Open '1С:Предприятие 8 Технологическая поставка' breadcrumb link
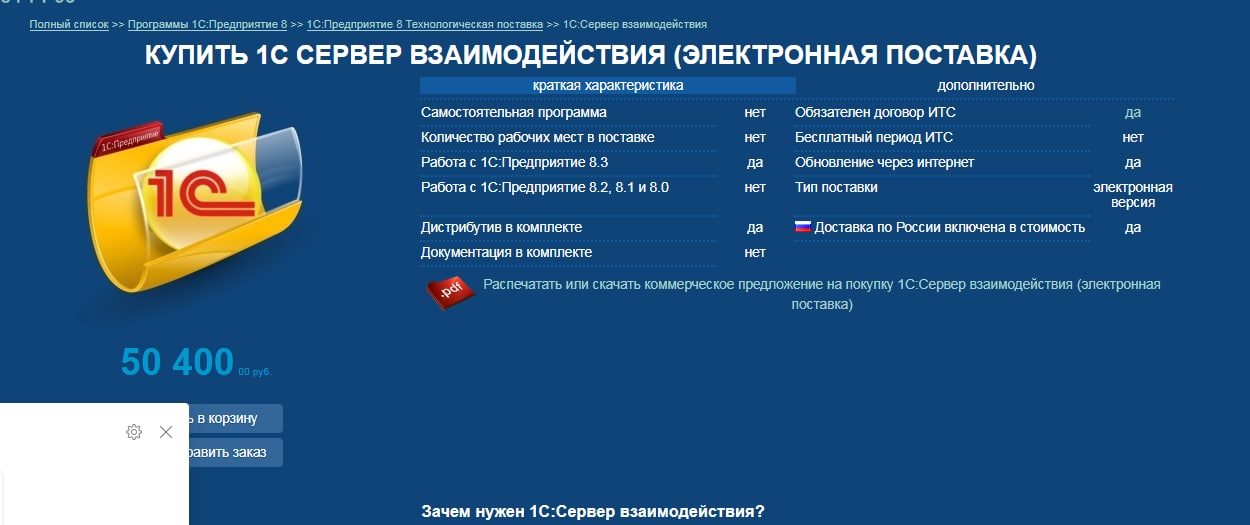1250x525 pixels. click(425, 23)
